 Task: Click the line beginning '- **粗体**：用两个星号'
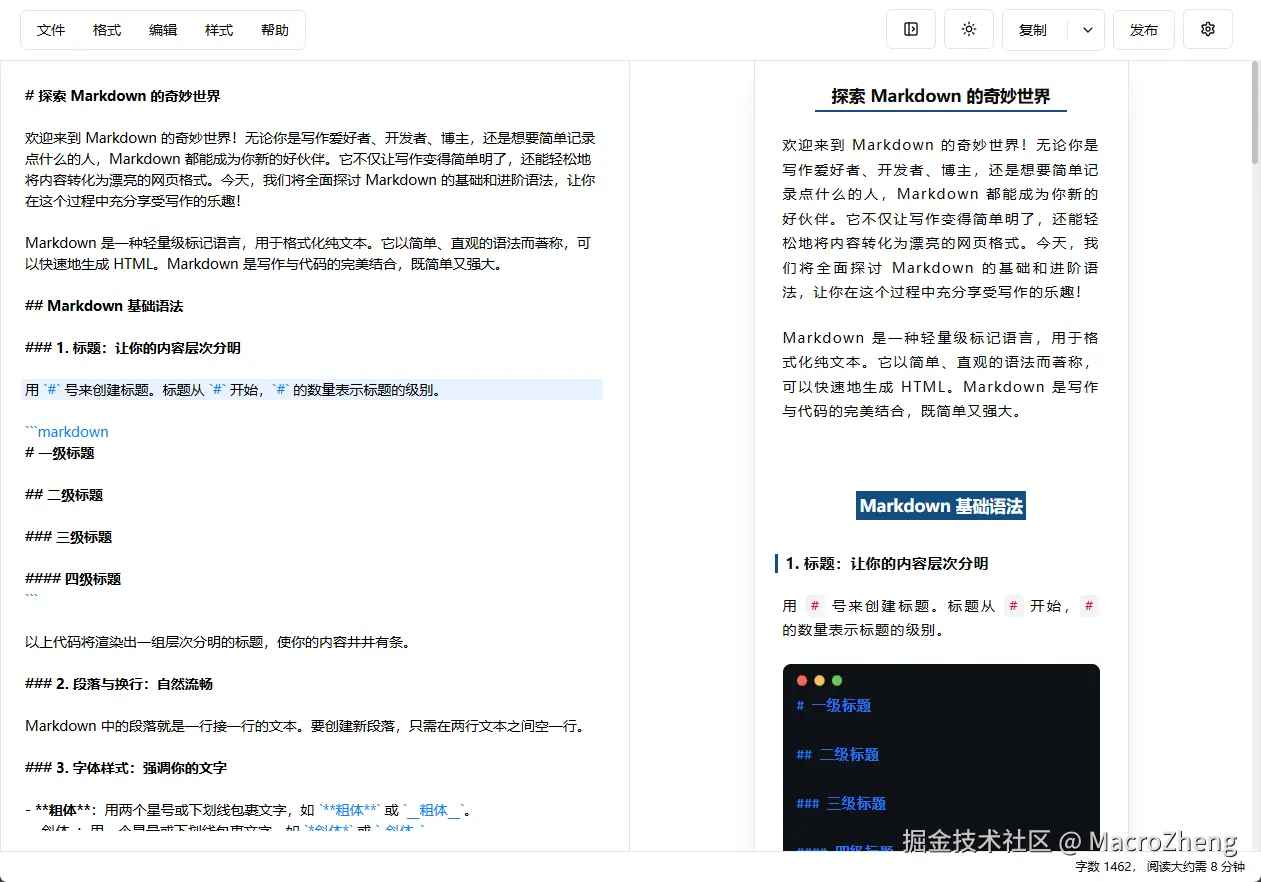[x=249, y=810]
